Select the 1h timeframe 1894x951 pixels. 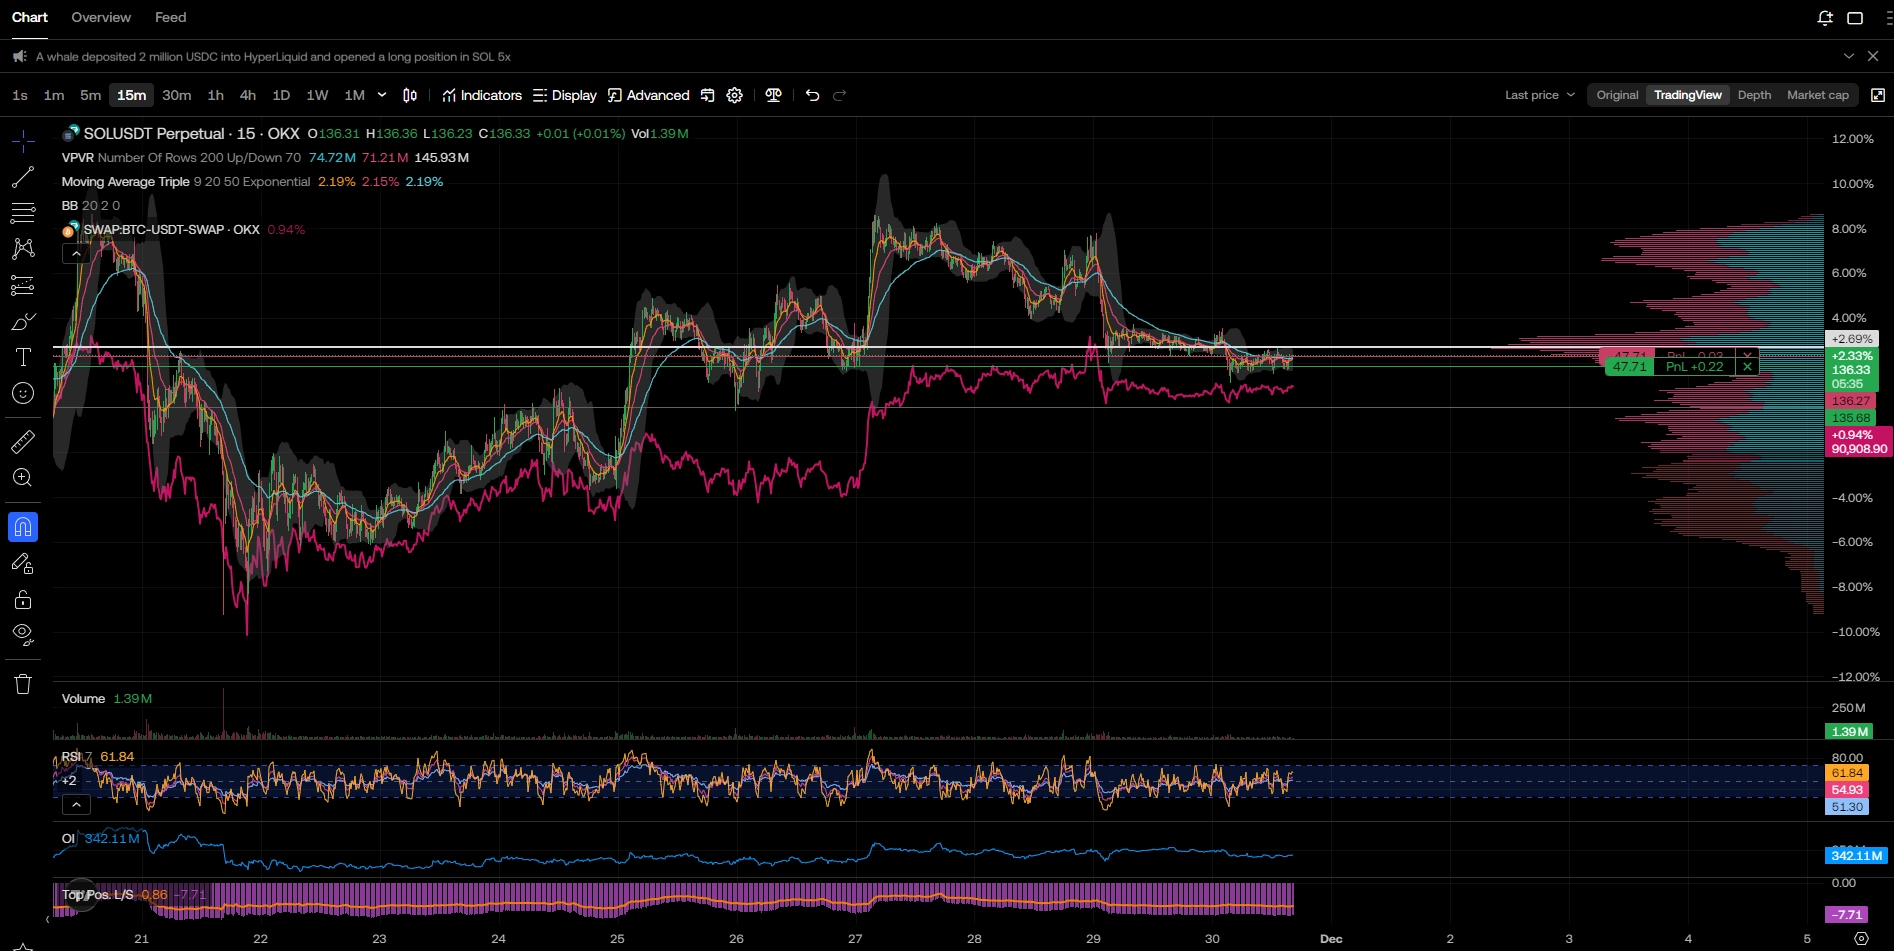click(215, 95)
